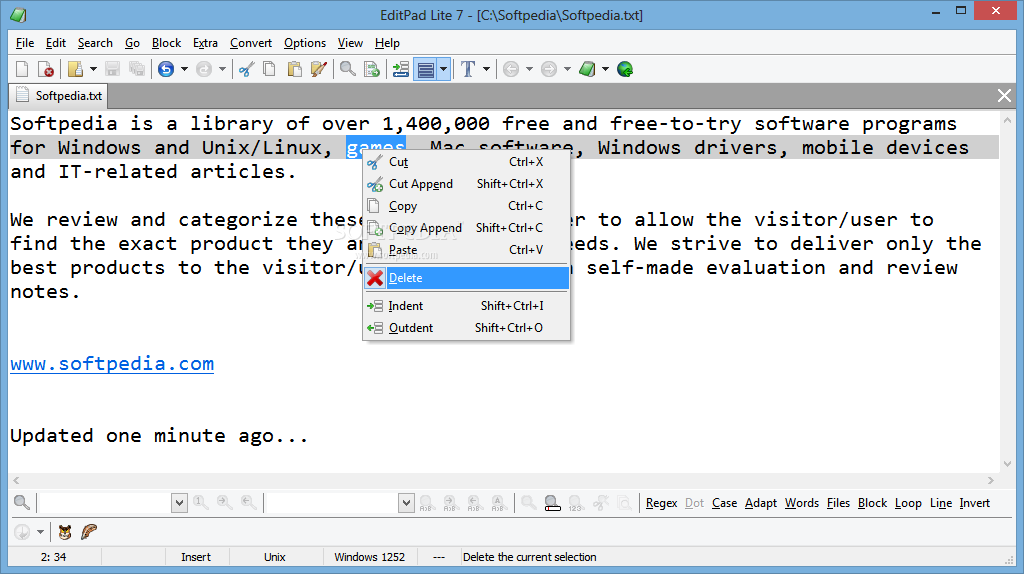Launch RegexBuddy via the tiger icon

[x=65, y=532]
